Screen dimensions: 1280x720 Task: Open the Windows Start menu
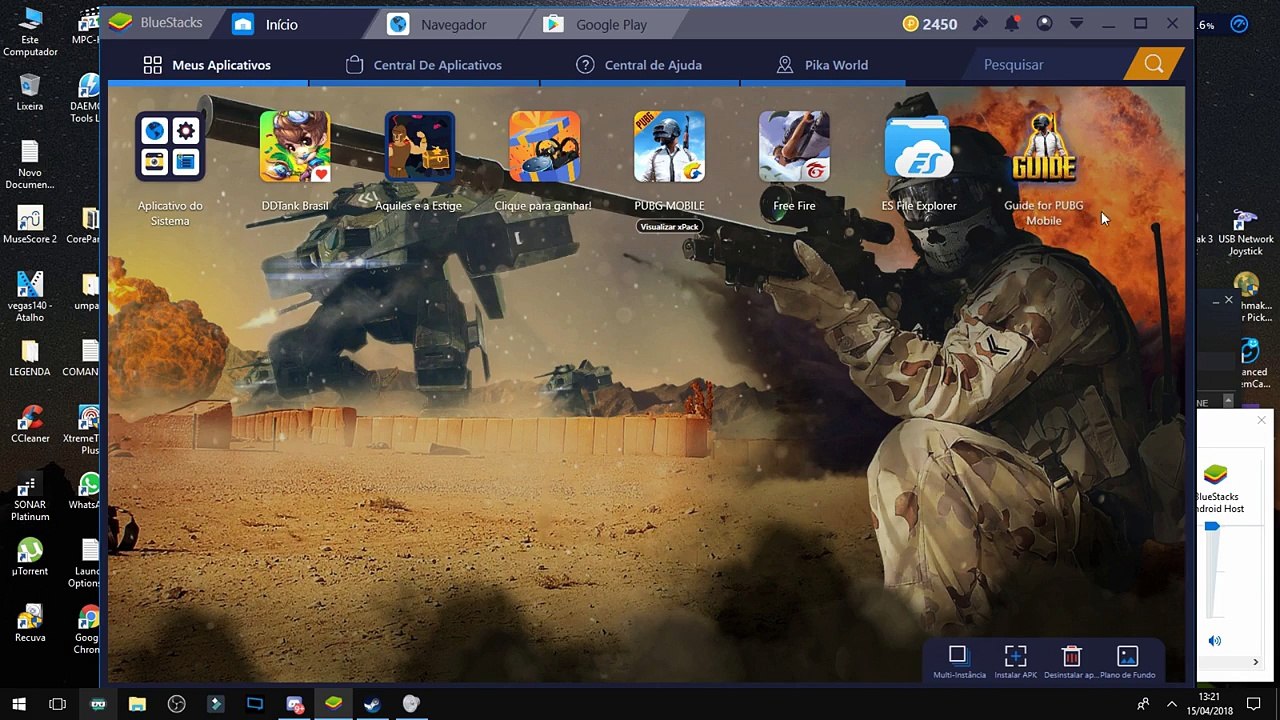click(19, 704)
